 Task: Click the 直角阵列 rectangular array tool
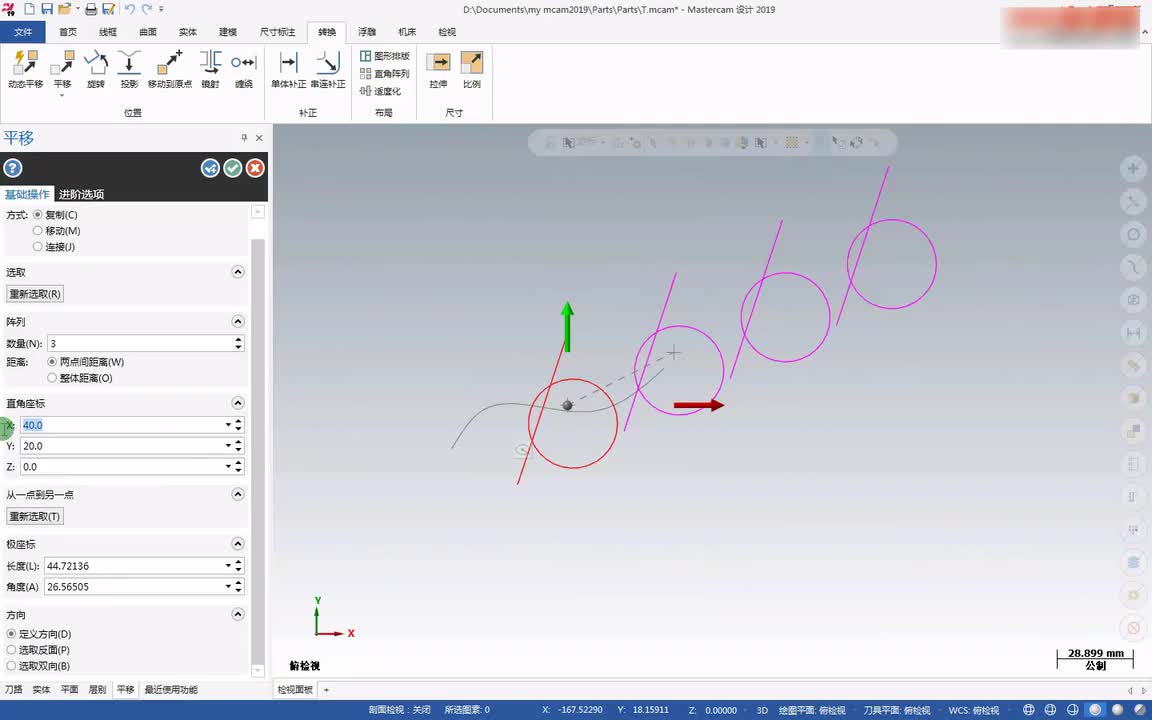384,73
